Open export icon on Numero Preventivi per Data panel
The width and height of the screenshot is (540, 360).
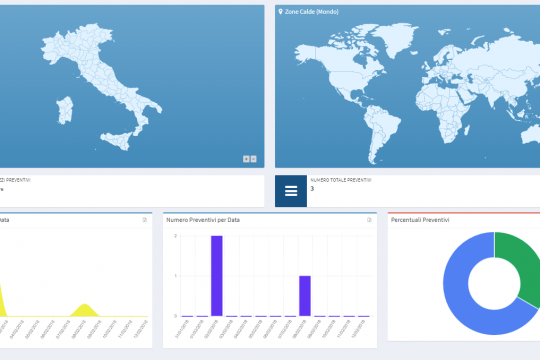[x=369, y=220]
